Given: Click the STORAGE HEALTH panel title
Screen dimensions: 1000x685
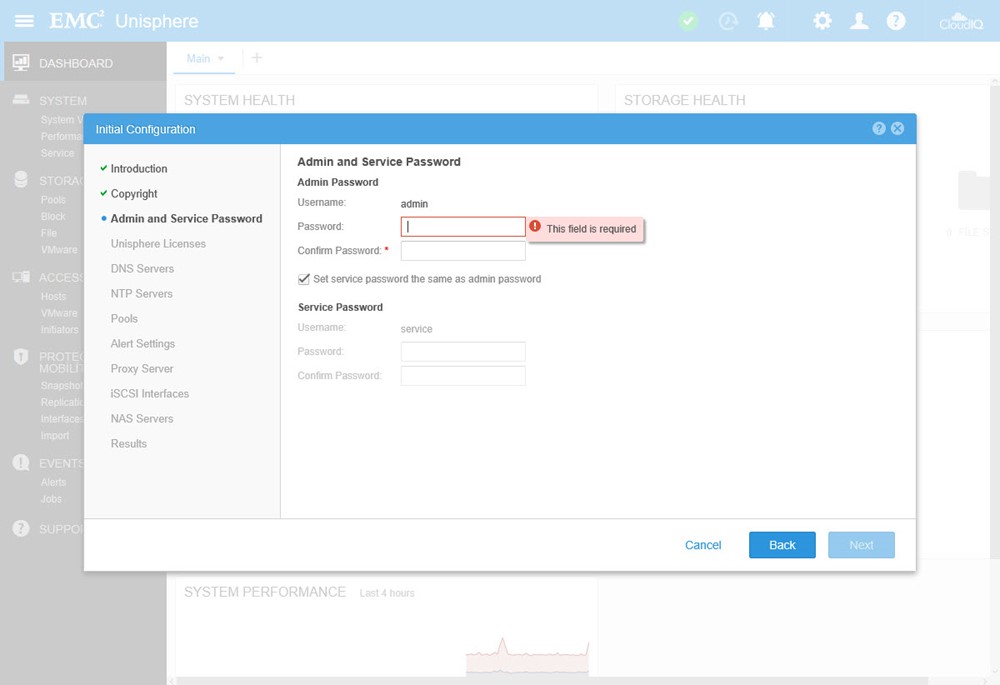Looking at the screenshot, I should pyautogui.click(x=684, y=100).
